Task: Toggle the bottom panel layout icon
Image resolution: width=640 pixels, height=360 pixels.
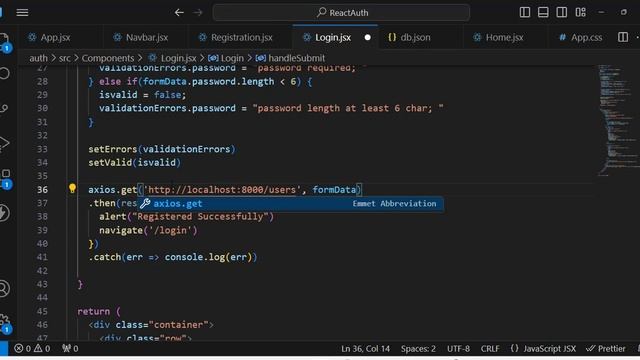Action: [543, 12]
